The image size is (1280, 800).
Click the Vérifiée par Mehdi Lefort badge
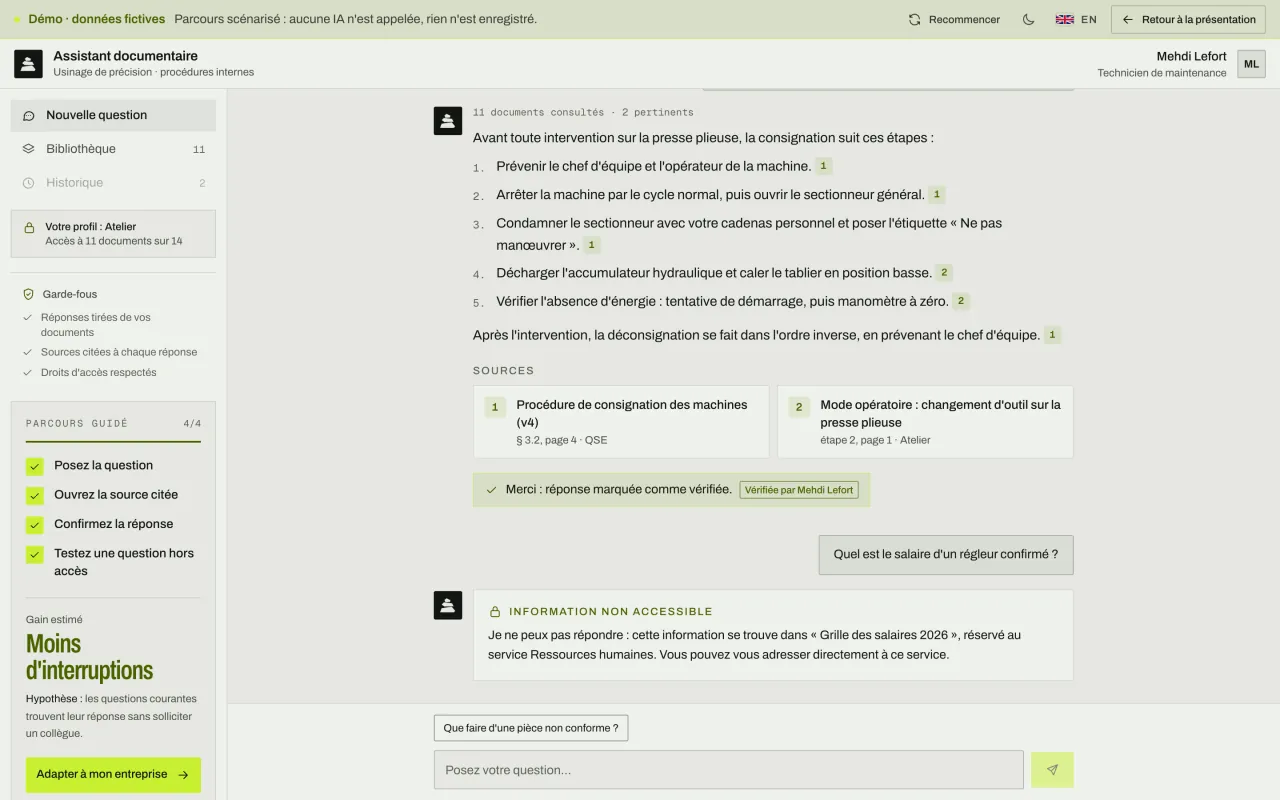click(x=799, y=490)
